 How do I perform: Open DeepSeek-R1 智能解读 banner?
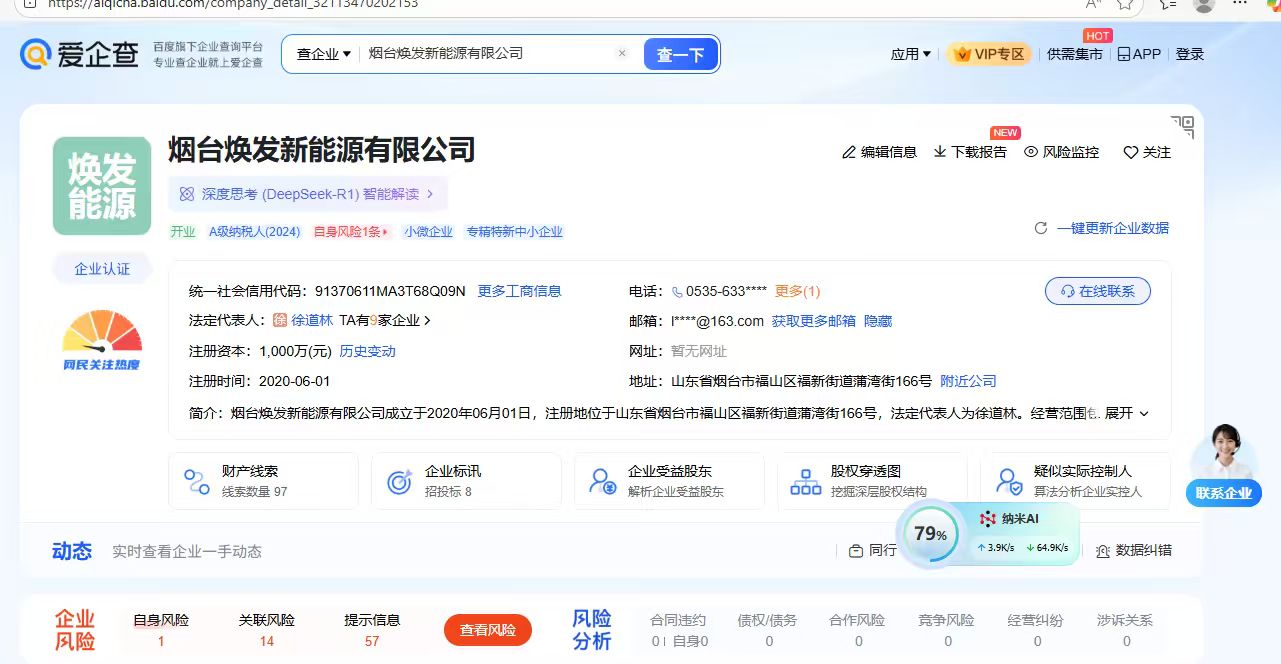(x=307, y=194)
